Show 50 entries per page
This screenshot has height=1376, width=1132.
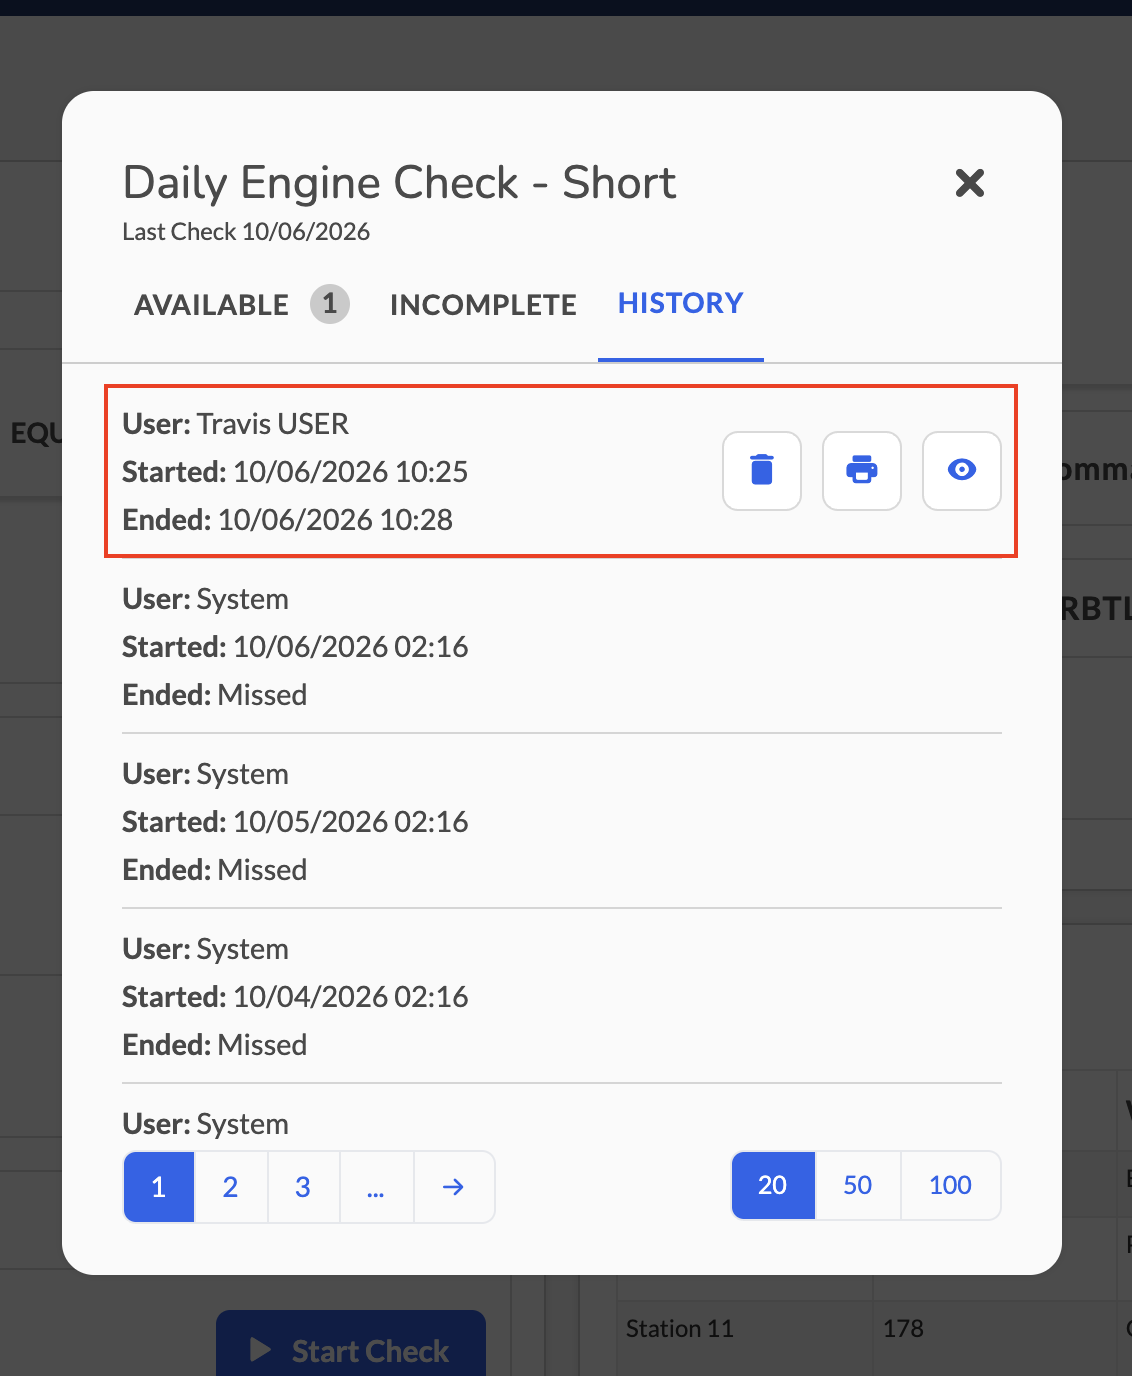click(x=858, y=1185)
